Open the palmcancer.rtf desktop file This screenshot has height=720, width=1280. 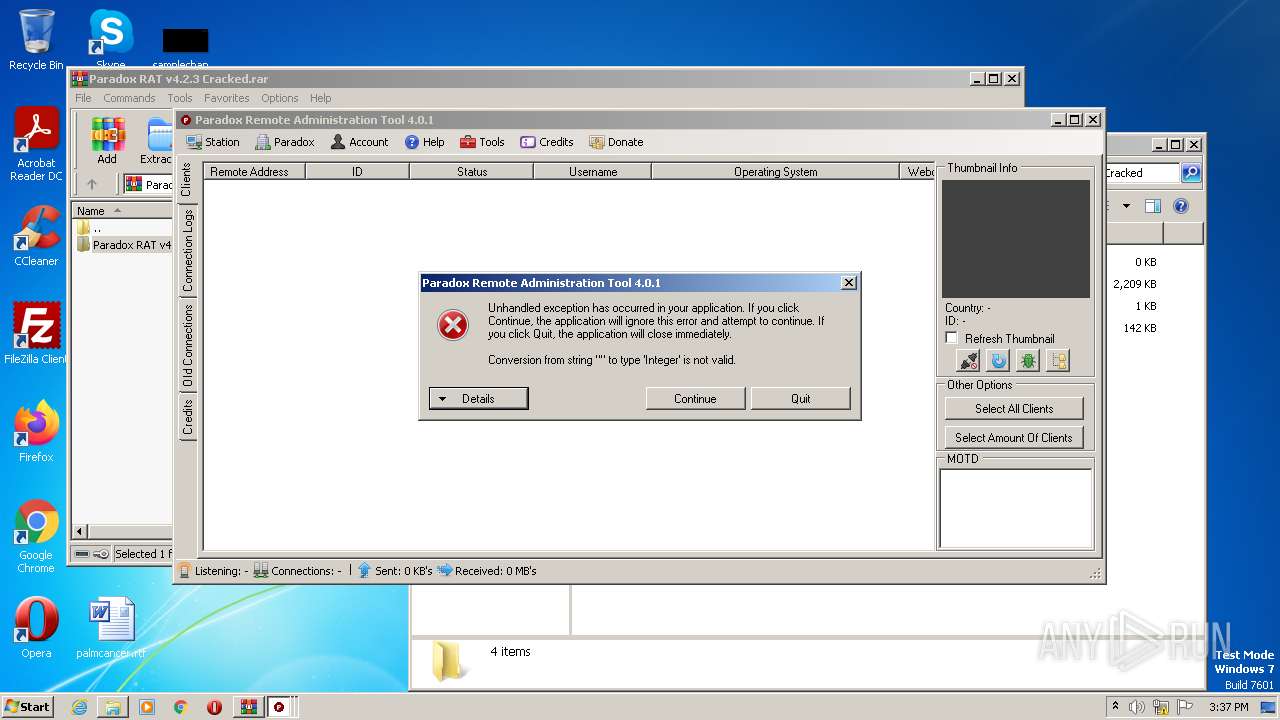[x=111, y=627]
